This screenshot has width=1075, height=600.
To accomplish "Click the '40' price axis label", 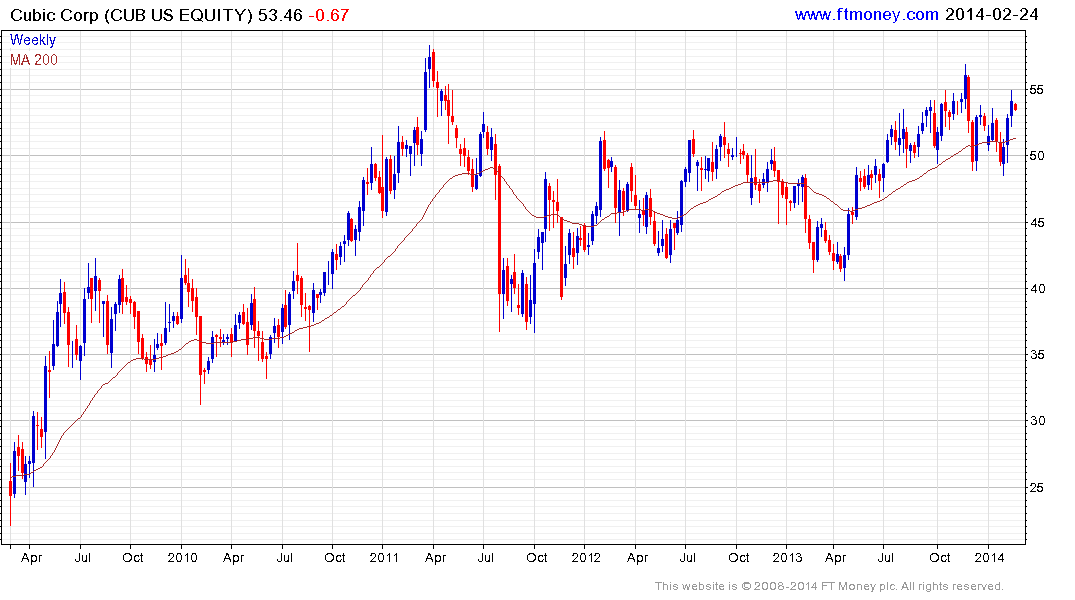I will 1037,289.
